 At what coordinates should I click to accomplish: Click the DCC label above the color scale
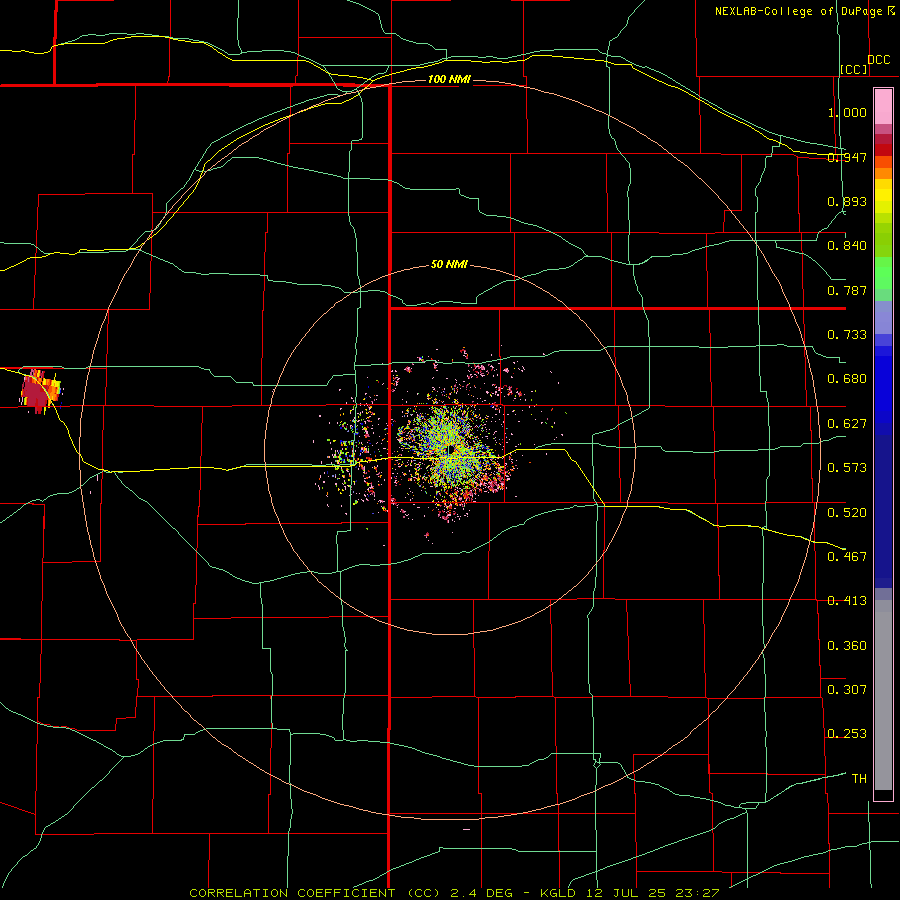point(879,60)
